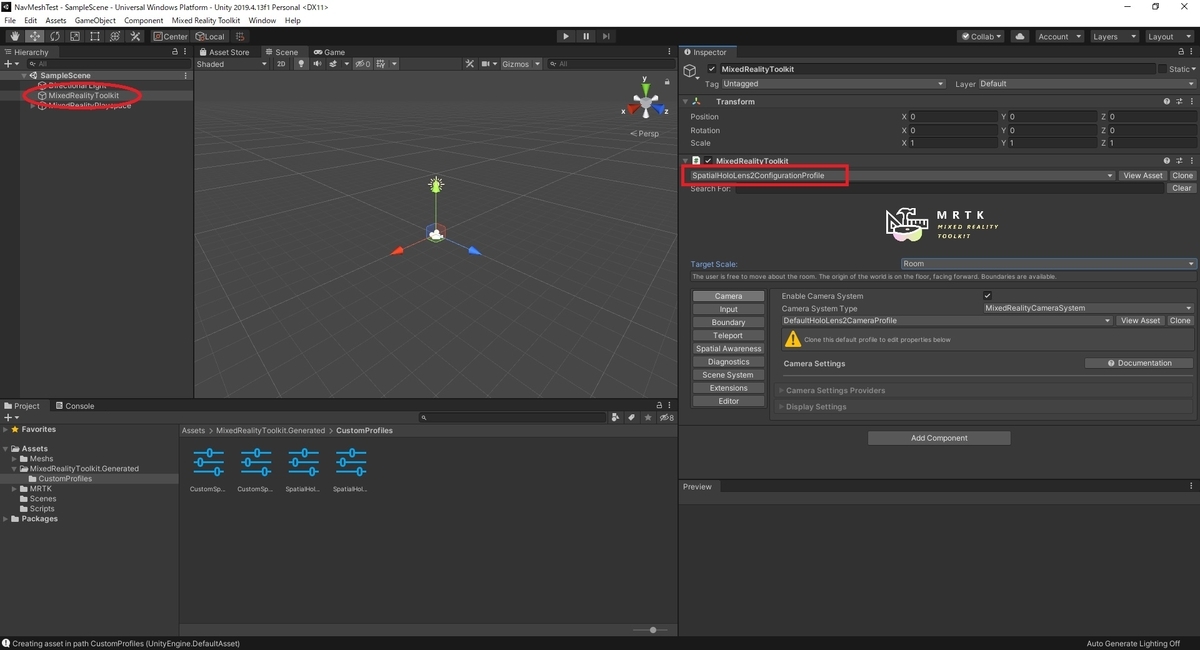Select the Rotate tool
The width and height of the screenshot is (1200, 650).
[54, 36]
